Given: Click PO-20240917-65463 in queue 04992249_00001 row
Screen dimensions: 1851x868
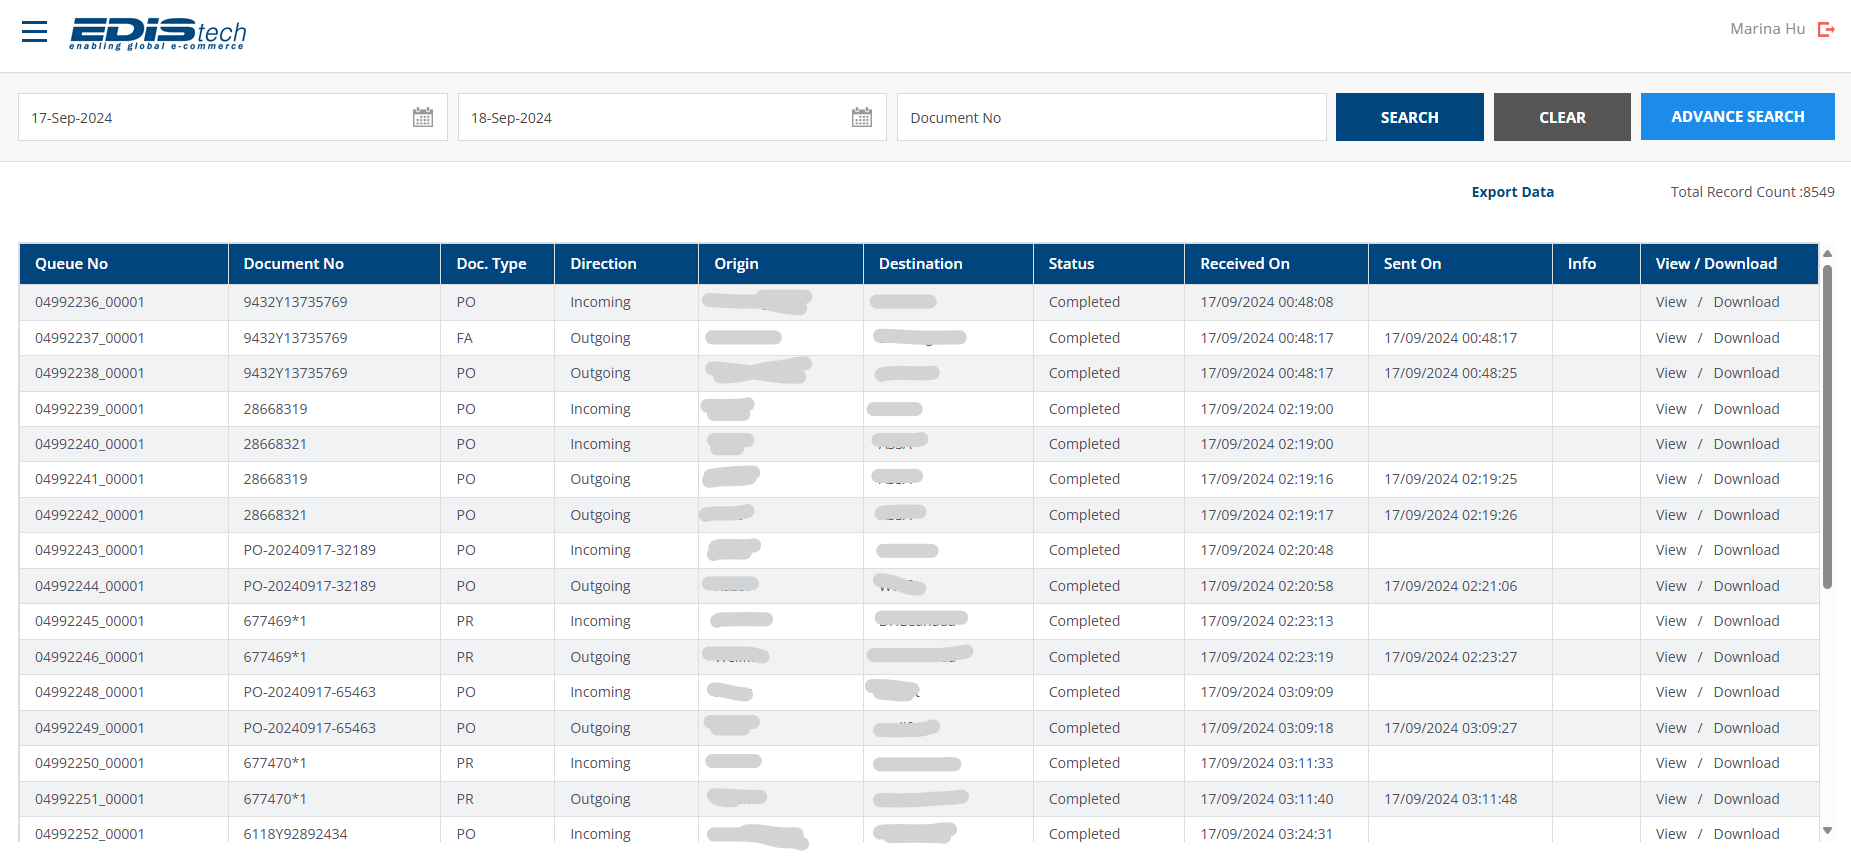Looking at the screenshot, I should (x=309, y=728).
